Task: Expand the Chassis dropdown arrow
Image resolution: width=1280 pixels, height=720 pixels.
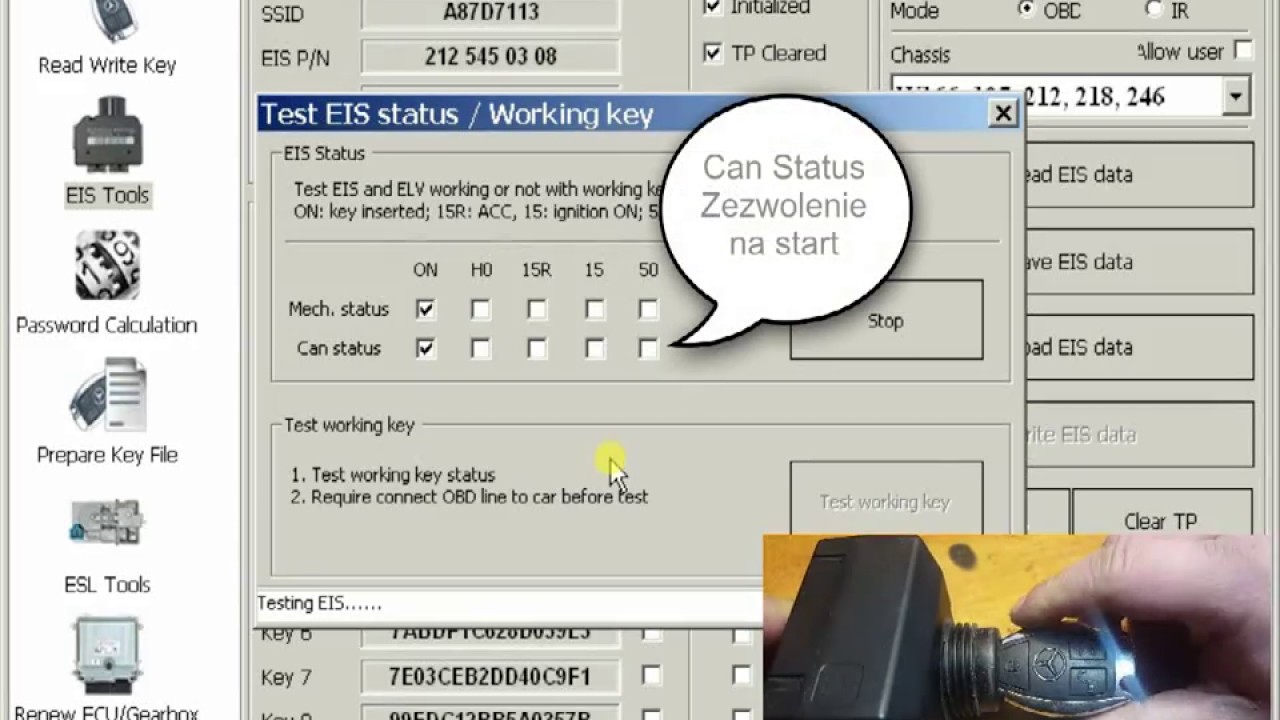Action: click(x=1236, y=97)
